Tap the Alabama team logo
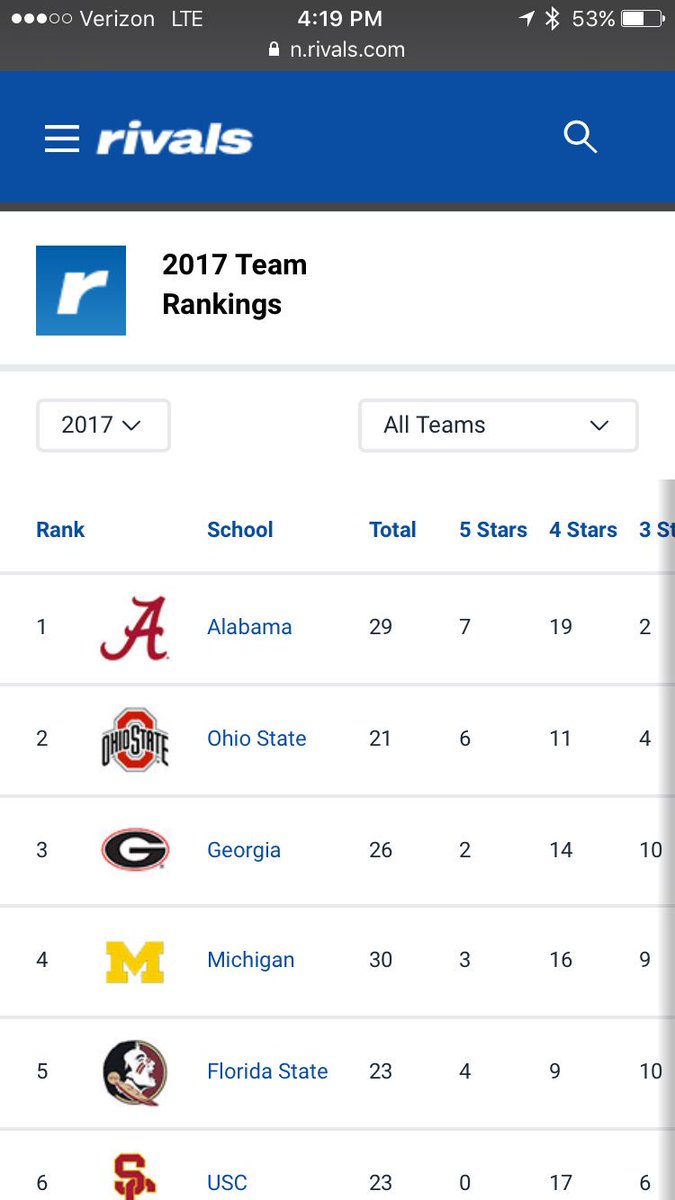Screen dimensions: 675x1200 click(x=134, y=628)
